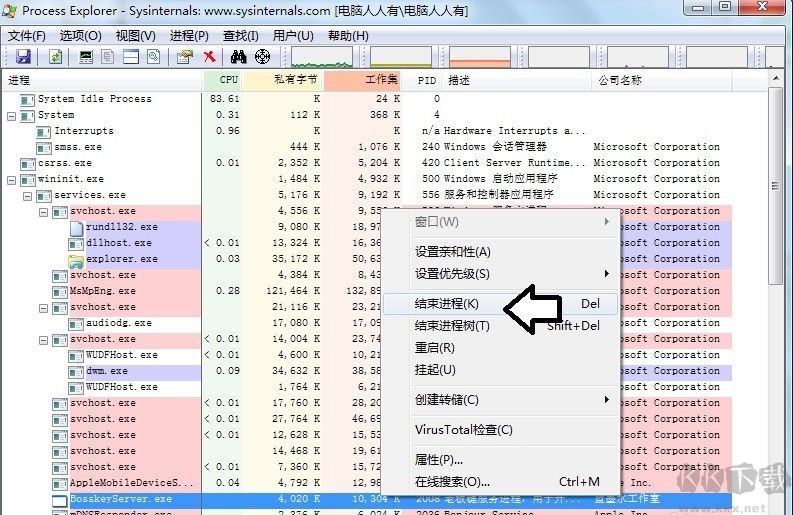The height and width of the screenshot is (515, 793).
Task: Click the red X Kill Process icon
Action: tap(209, 57)
